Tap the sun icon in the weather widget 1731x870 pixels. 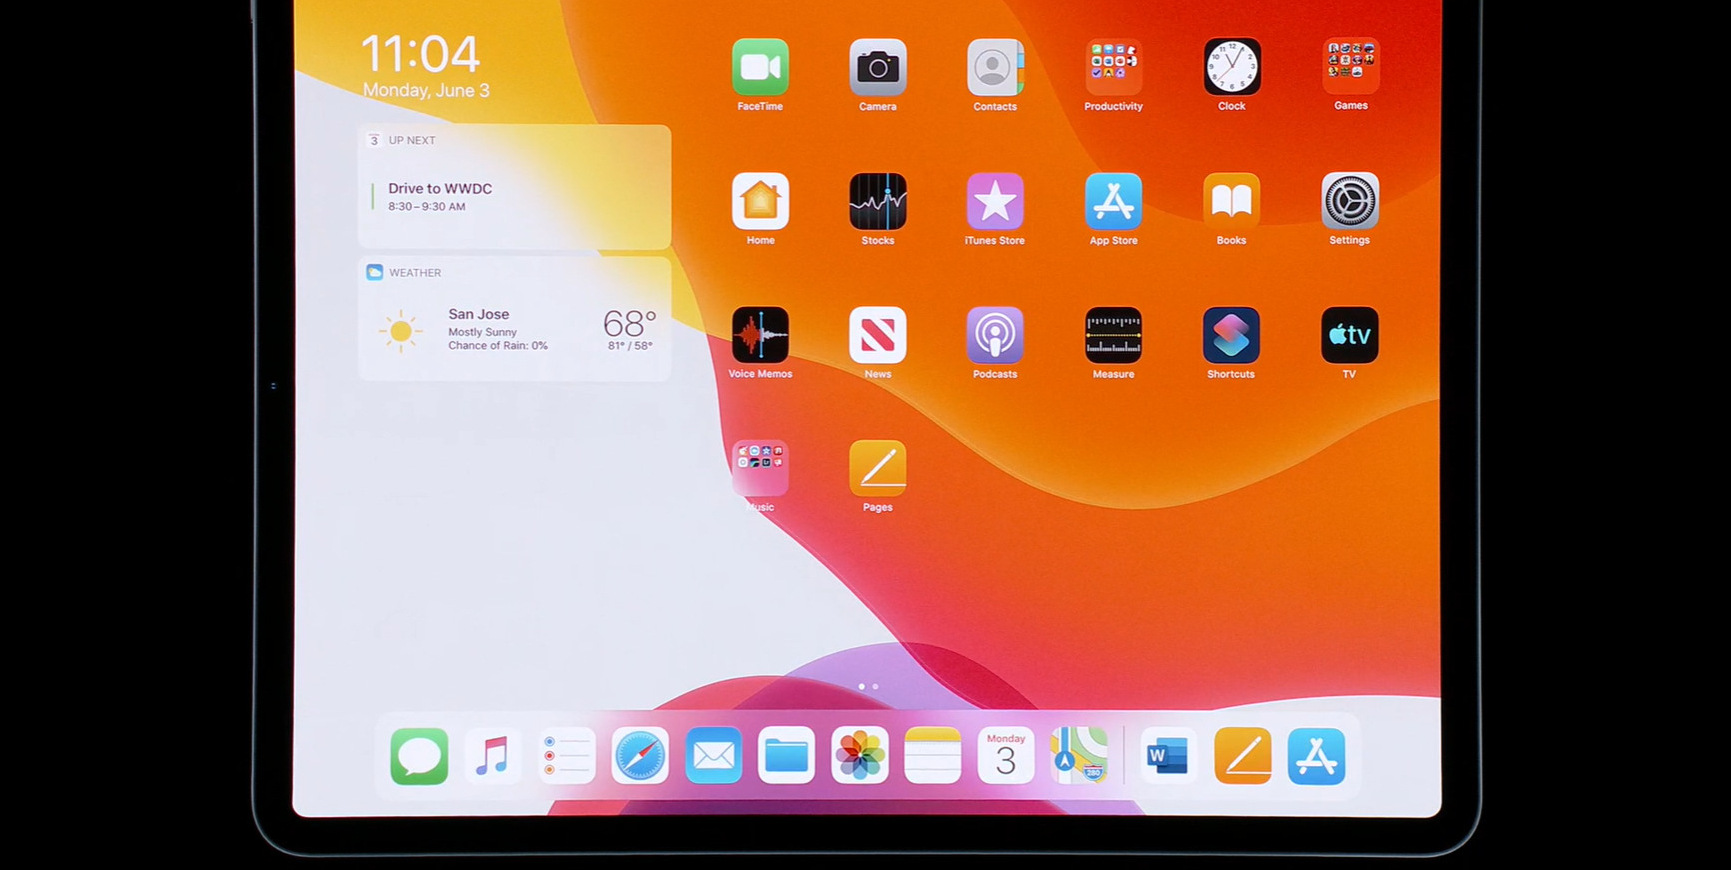click(x=401, y=331)
